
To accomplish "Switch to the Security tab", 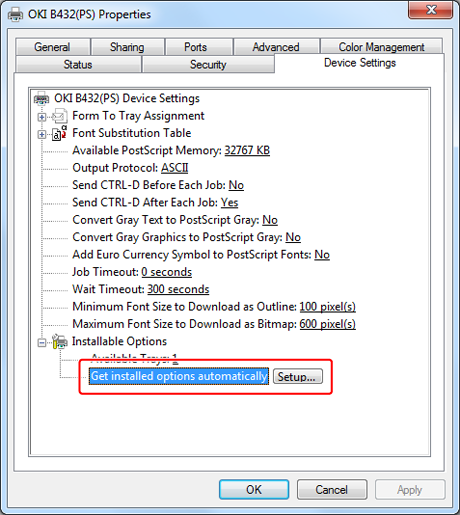I will tap(208, 64).
